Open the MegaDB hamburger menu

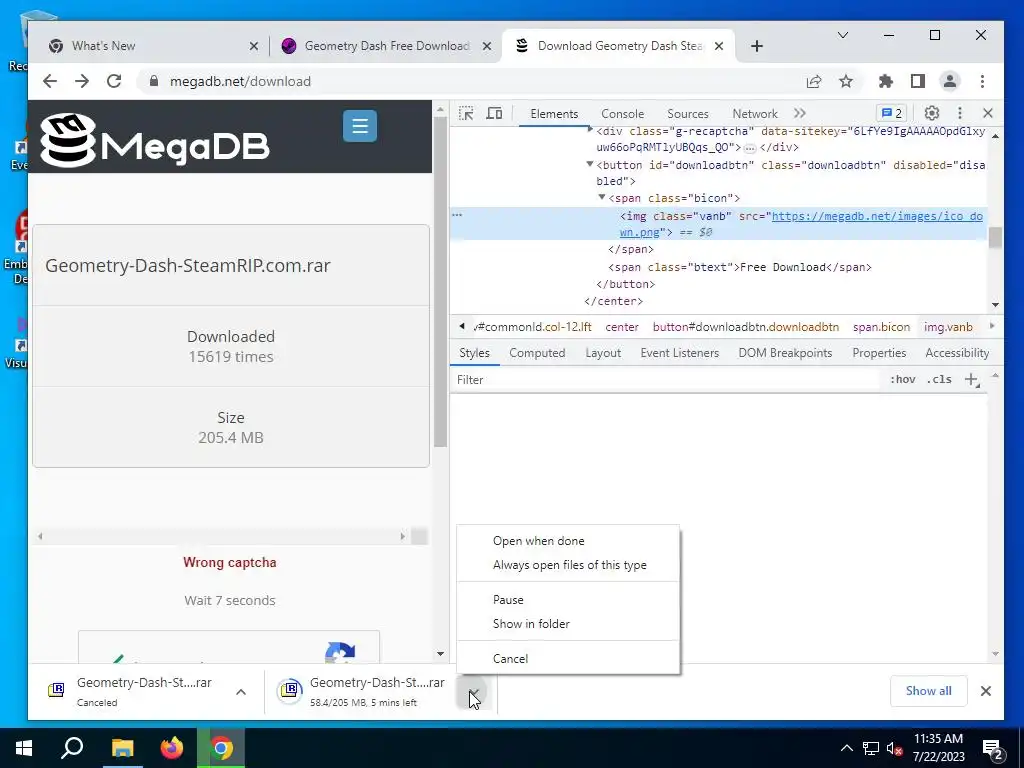tap(360, 125)
